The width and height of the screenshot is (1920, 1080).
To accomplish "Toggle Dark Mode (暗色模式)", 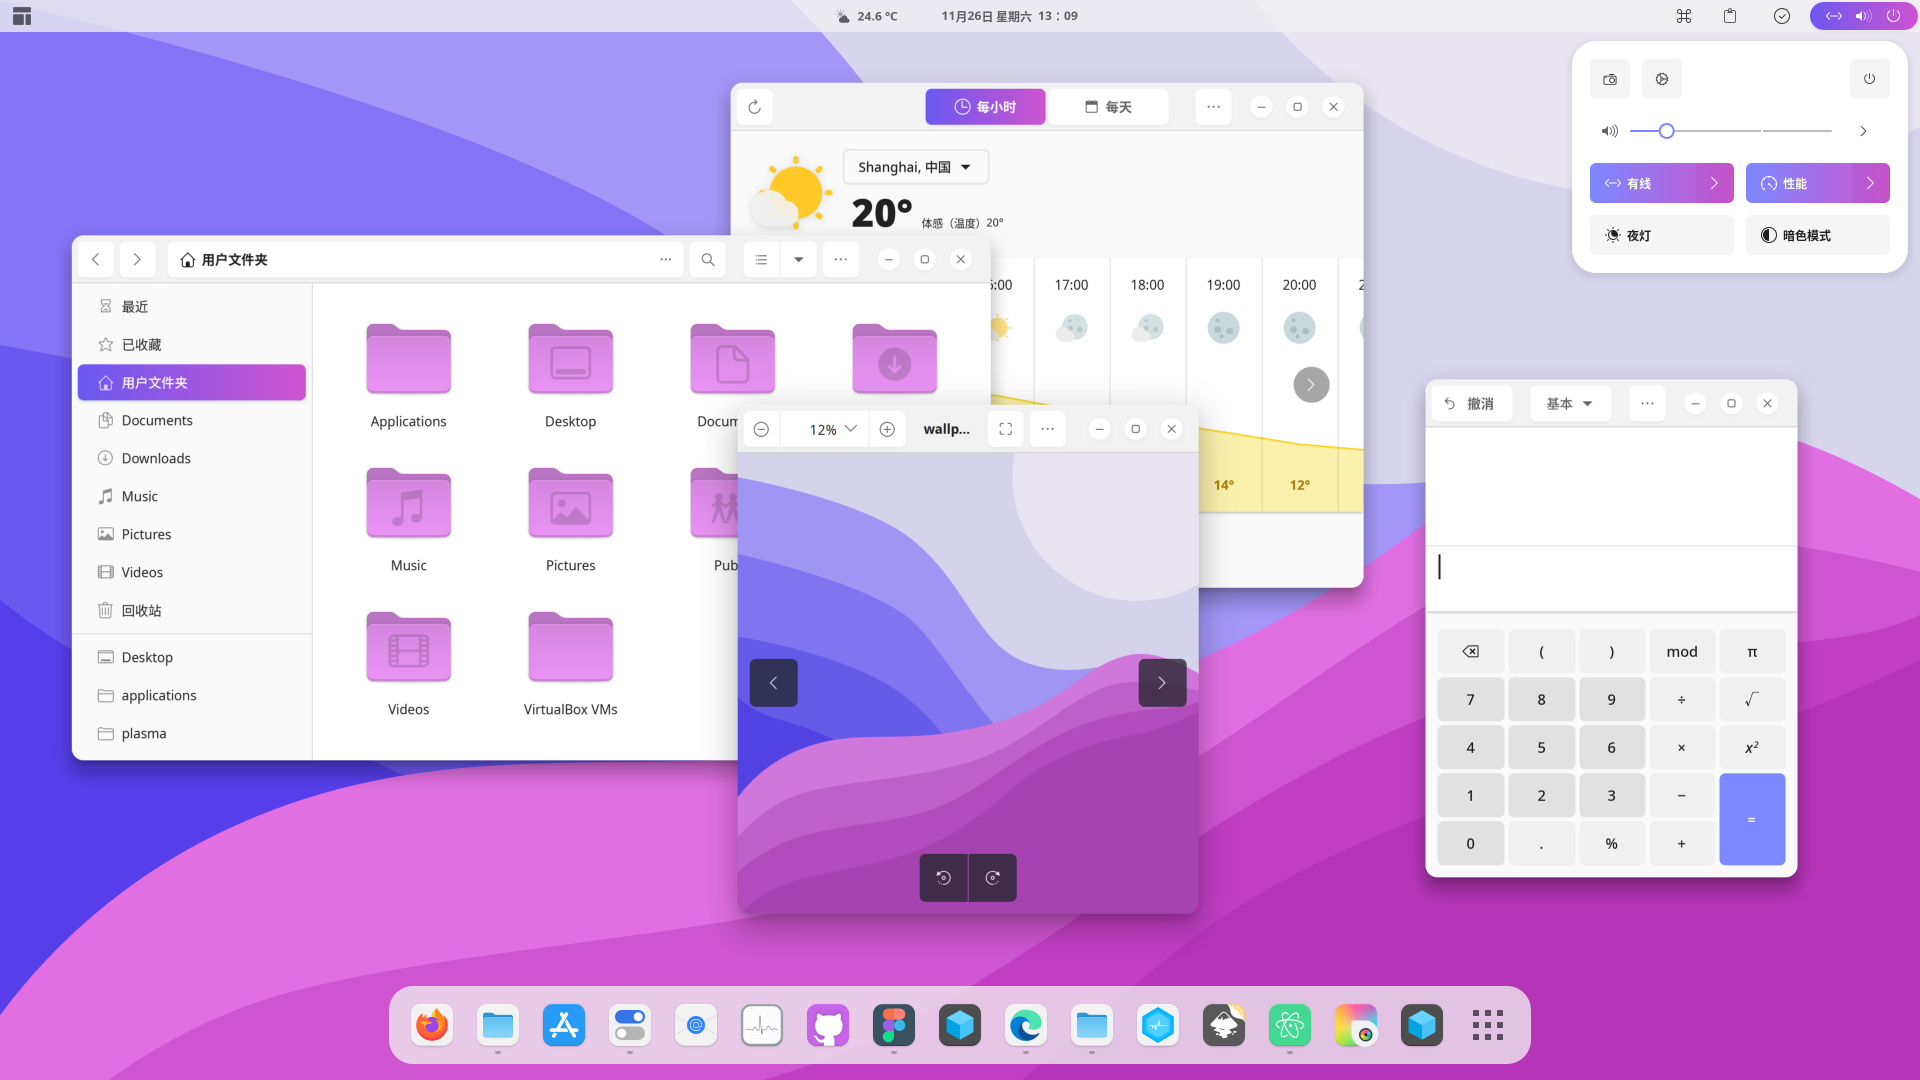I will coord(1817,235).
